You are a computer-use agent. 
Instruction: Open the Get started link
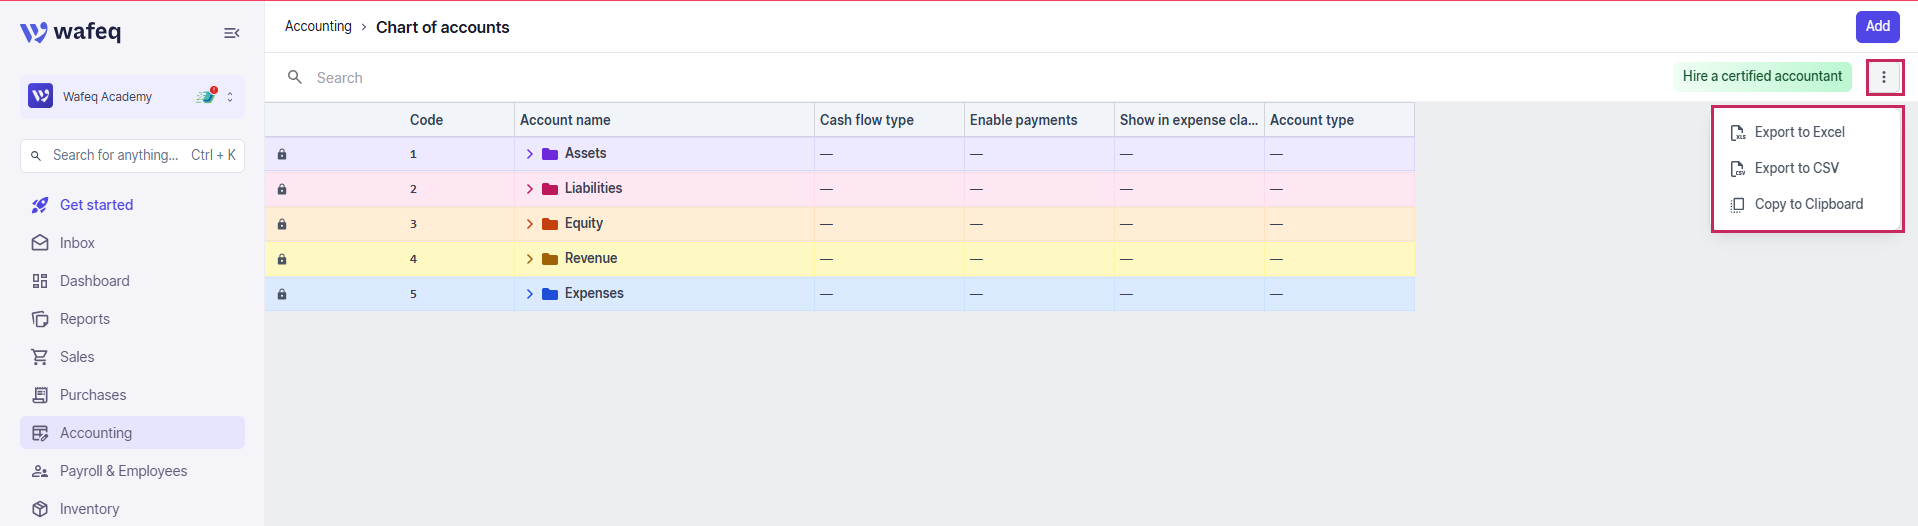(132, 205)
